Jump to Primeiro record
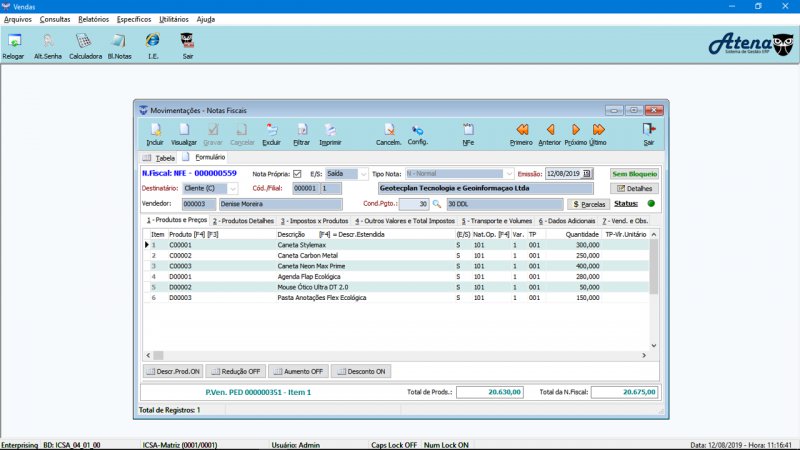This screenshot has height=450, width=800. 521,132
